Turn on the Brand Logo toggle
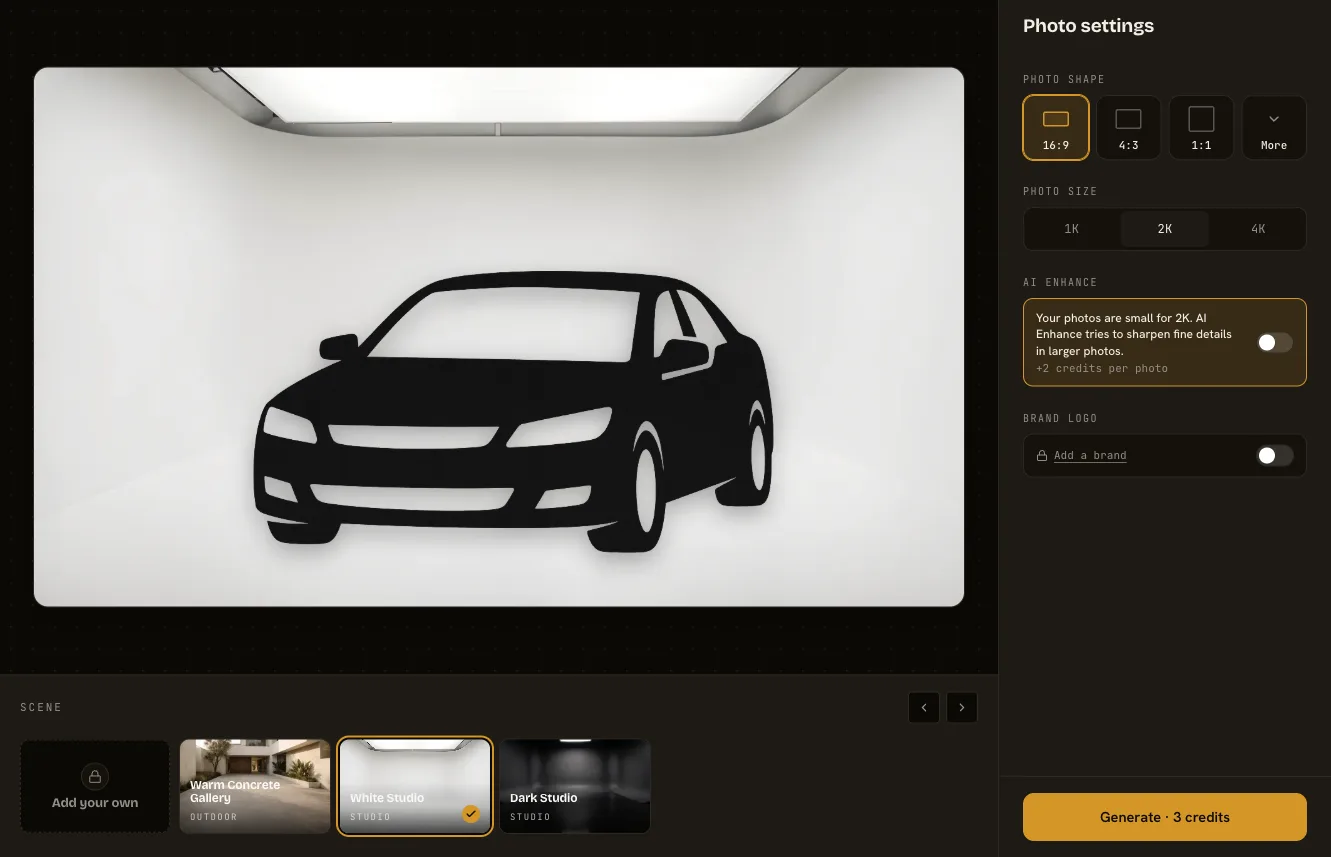Viewport: 1331px width, 857px height. coord(1274,456)
